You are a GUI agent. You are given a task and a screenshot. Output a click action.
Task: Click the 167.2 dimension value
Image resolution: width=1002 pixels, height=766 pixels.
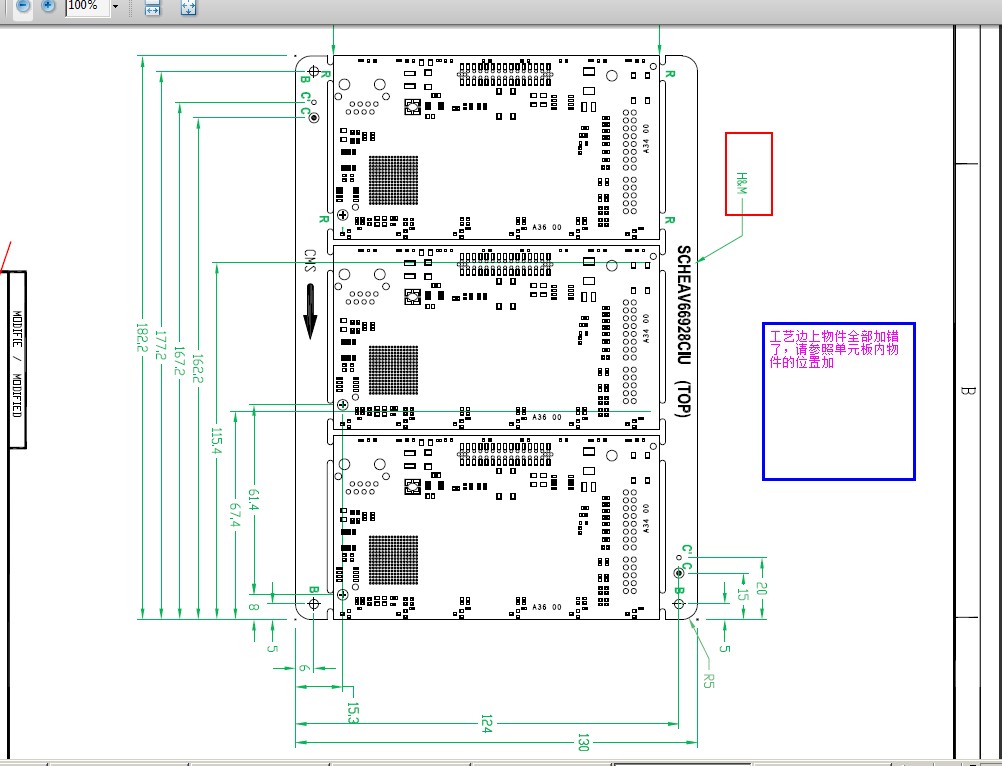pyautogui.click(x=179, y=361)
